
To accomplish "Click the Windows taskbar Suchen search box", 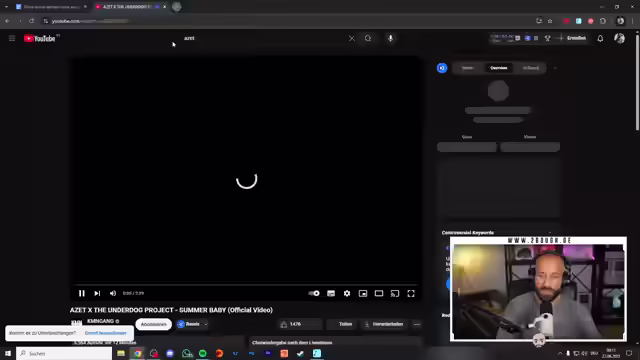I will 64,353.
